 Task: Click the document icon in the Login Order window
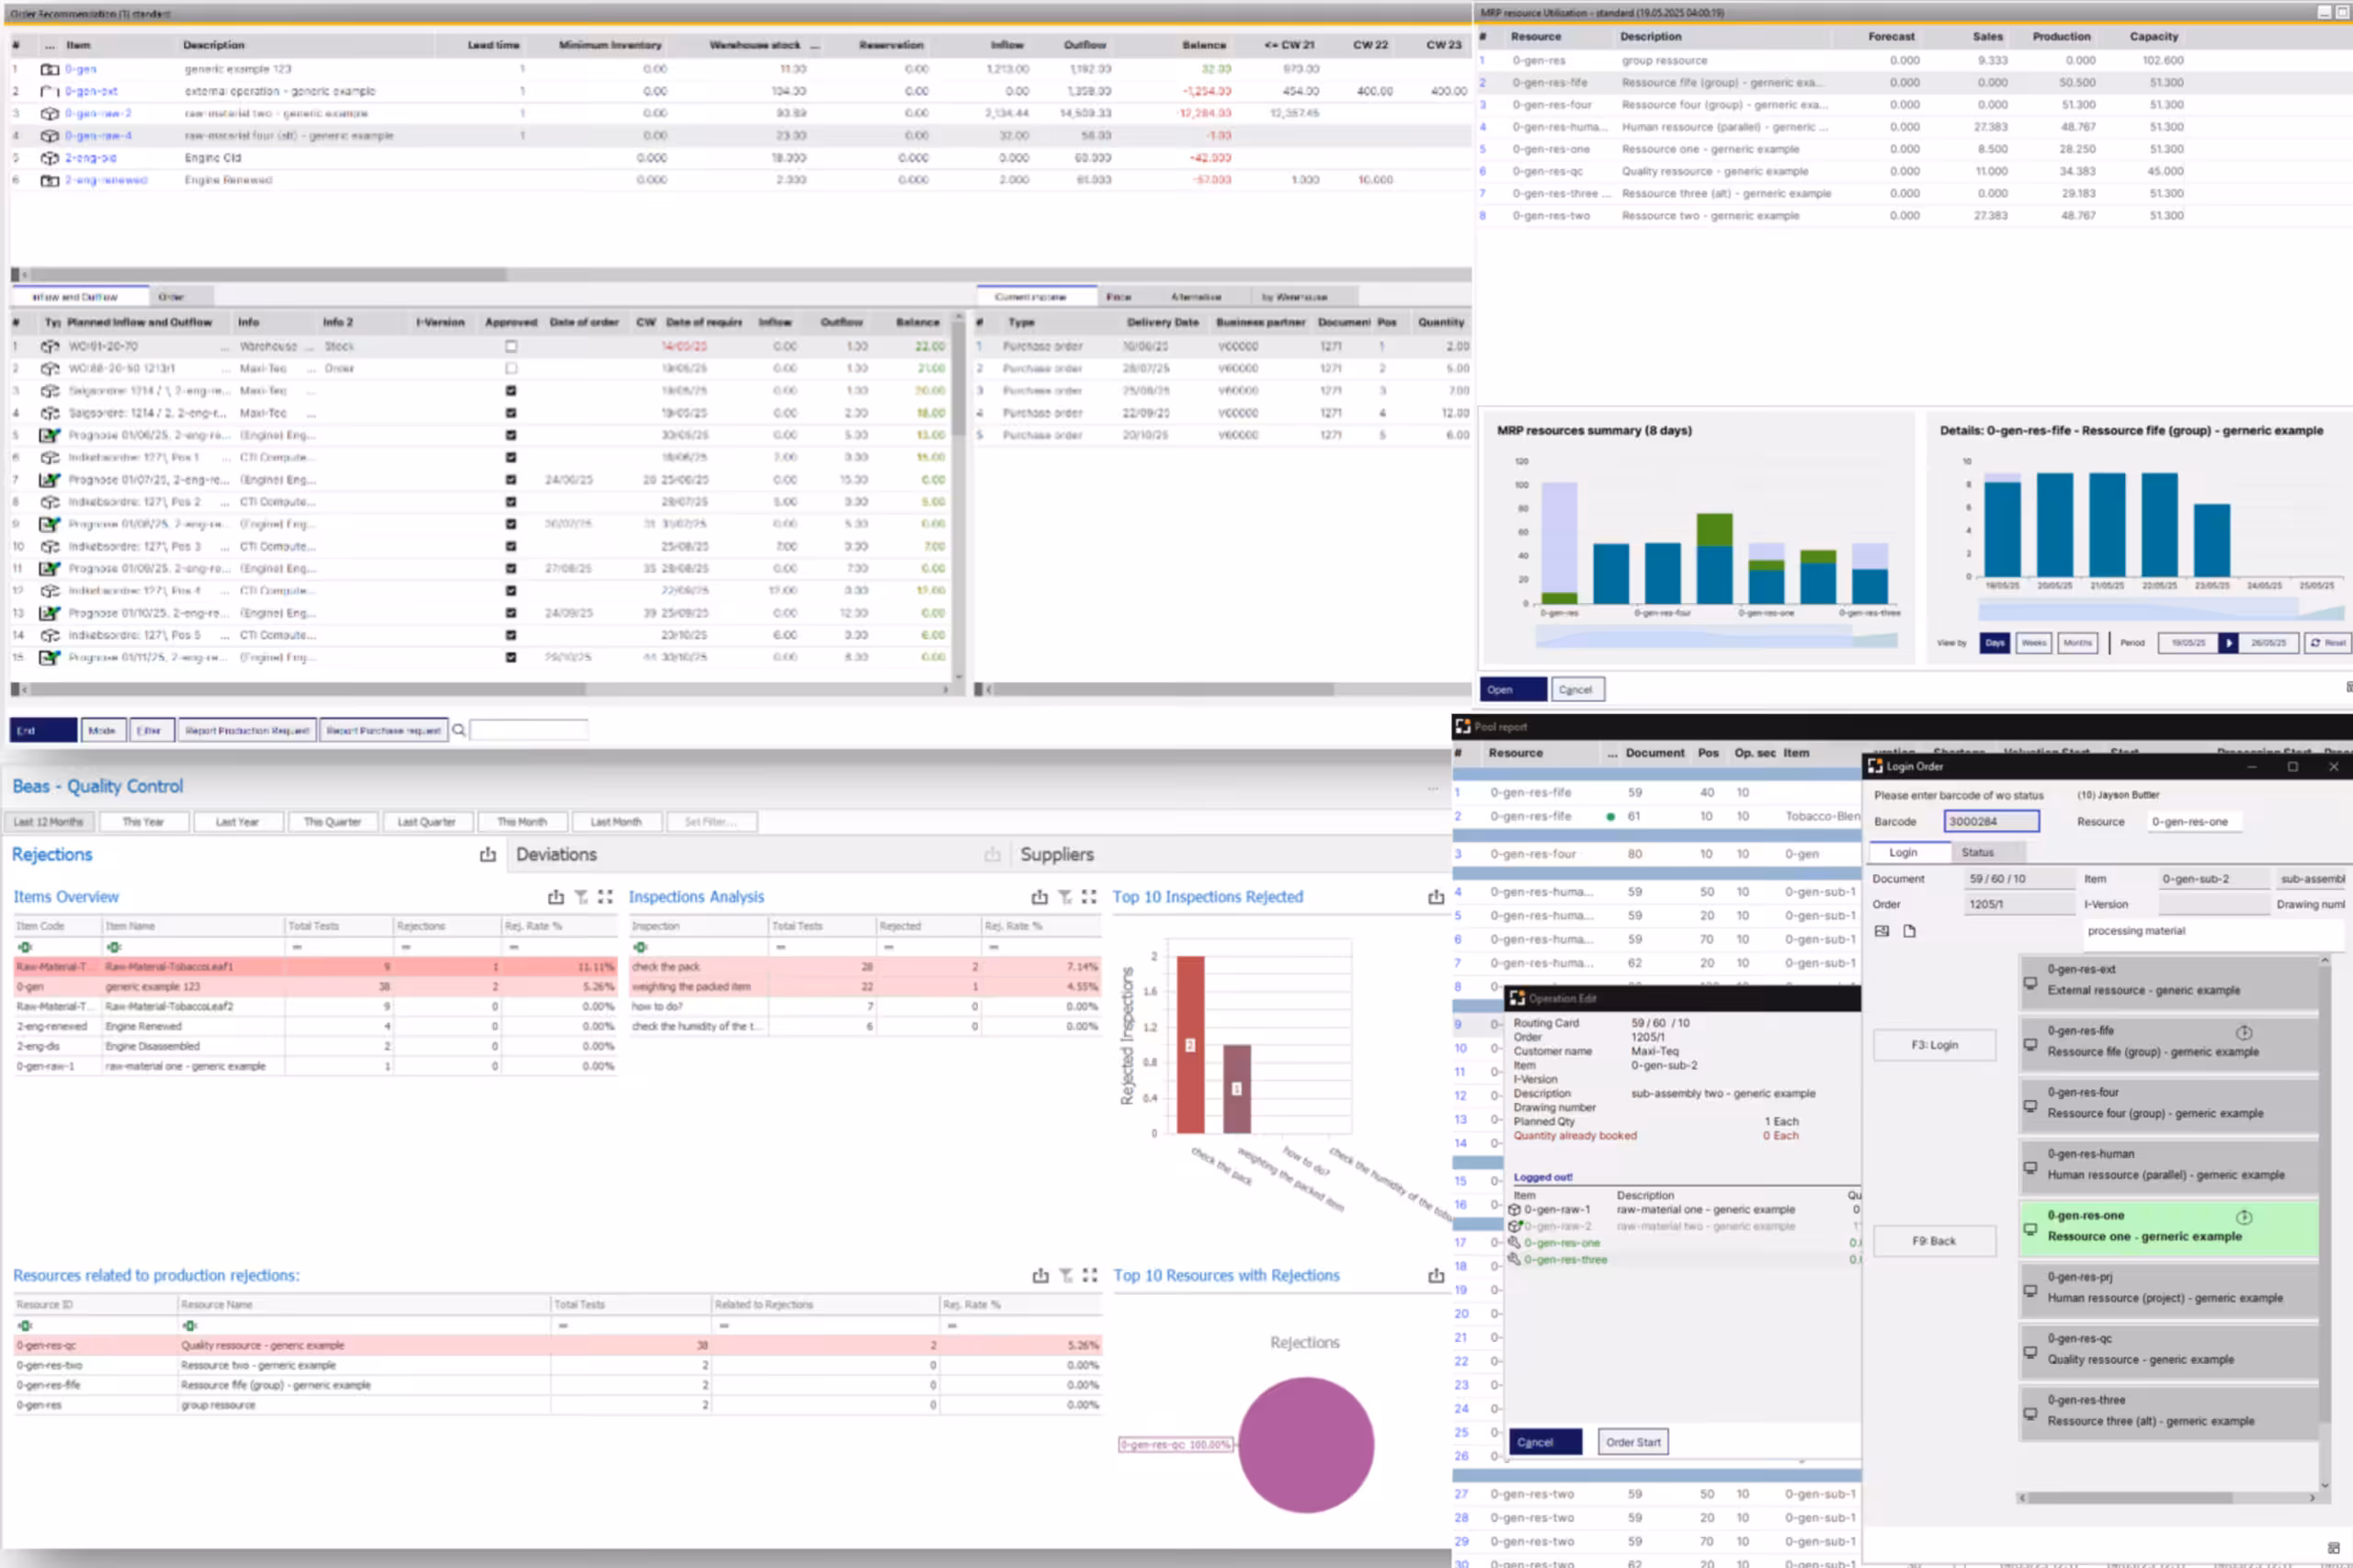click(1909, 931)
